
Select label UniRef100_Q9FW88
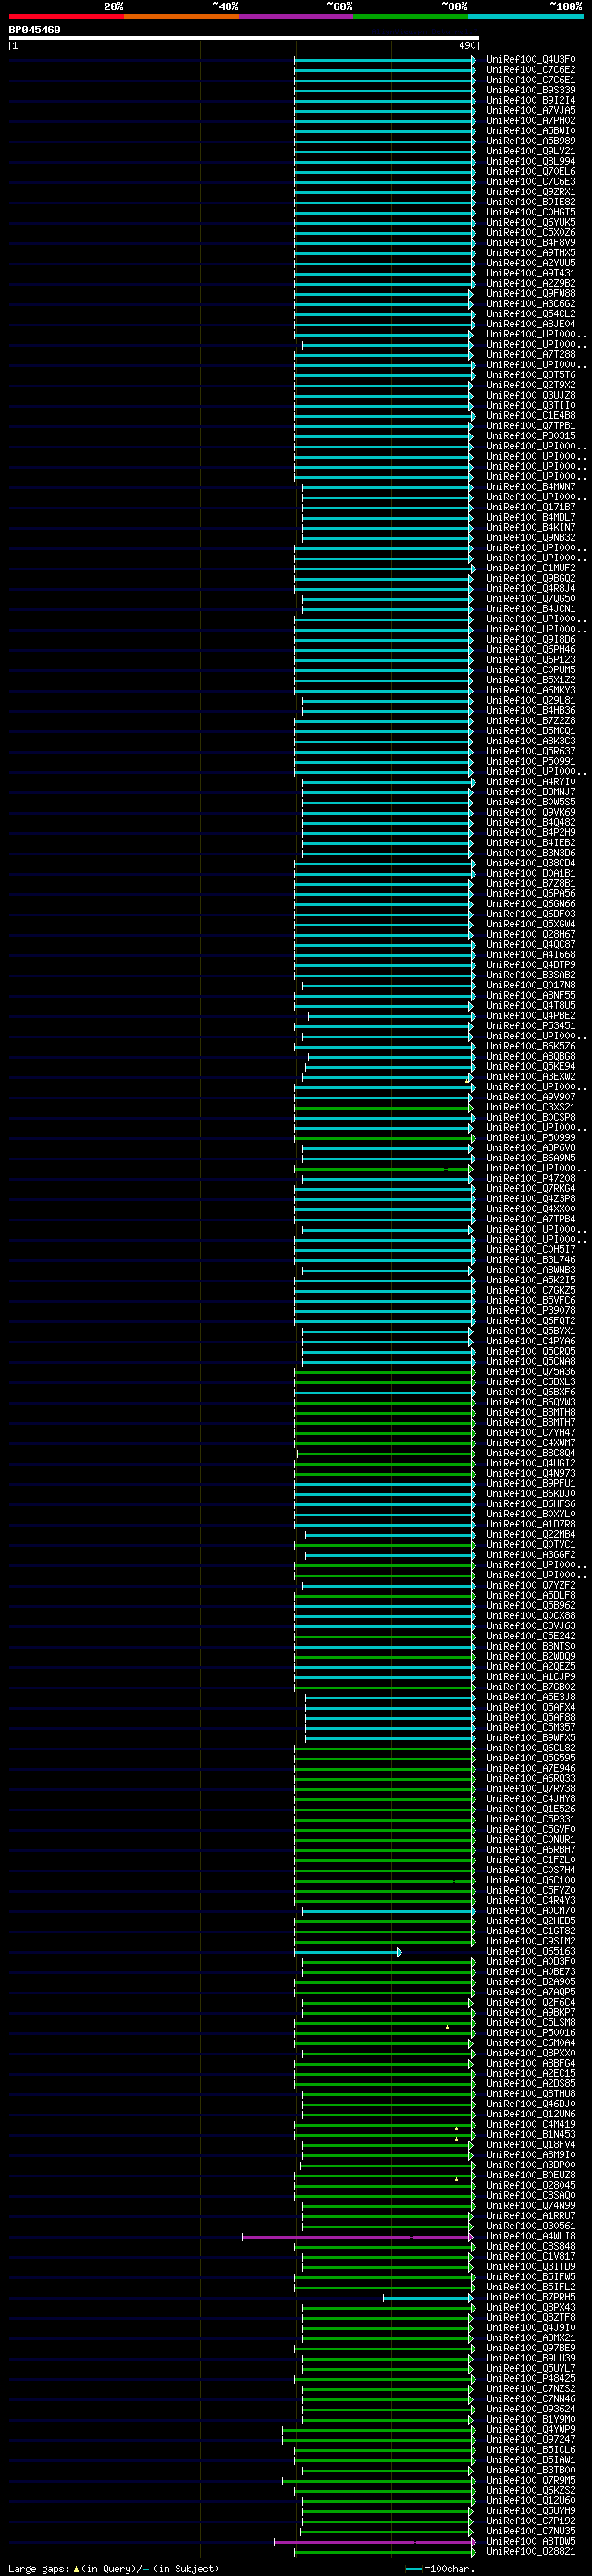pos(531,294)
